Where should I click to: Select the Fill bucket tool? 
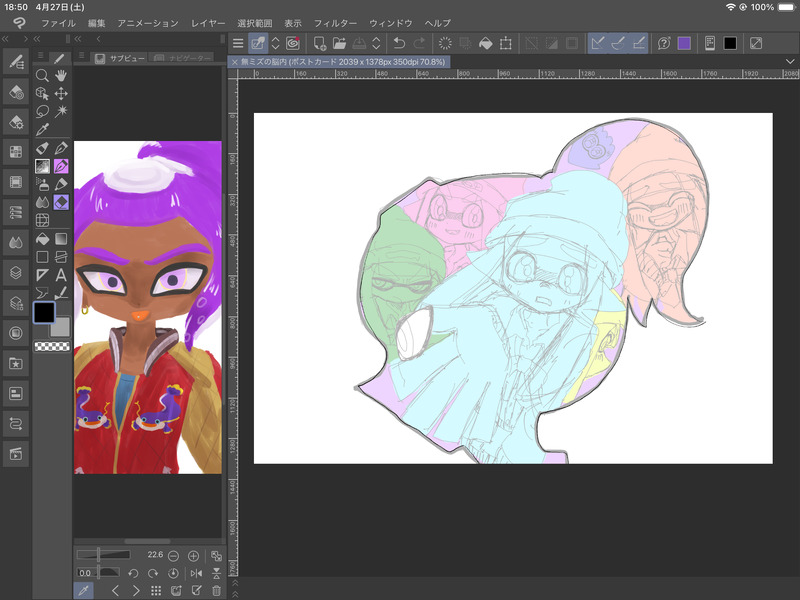point(42,239)
